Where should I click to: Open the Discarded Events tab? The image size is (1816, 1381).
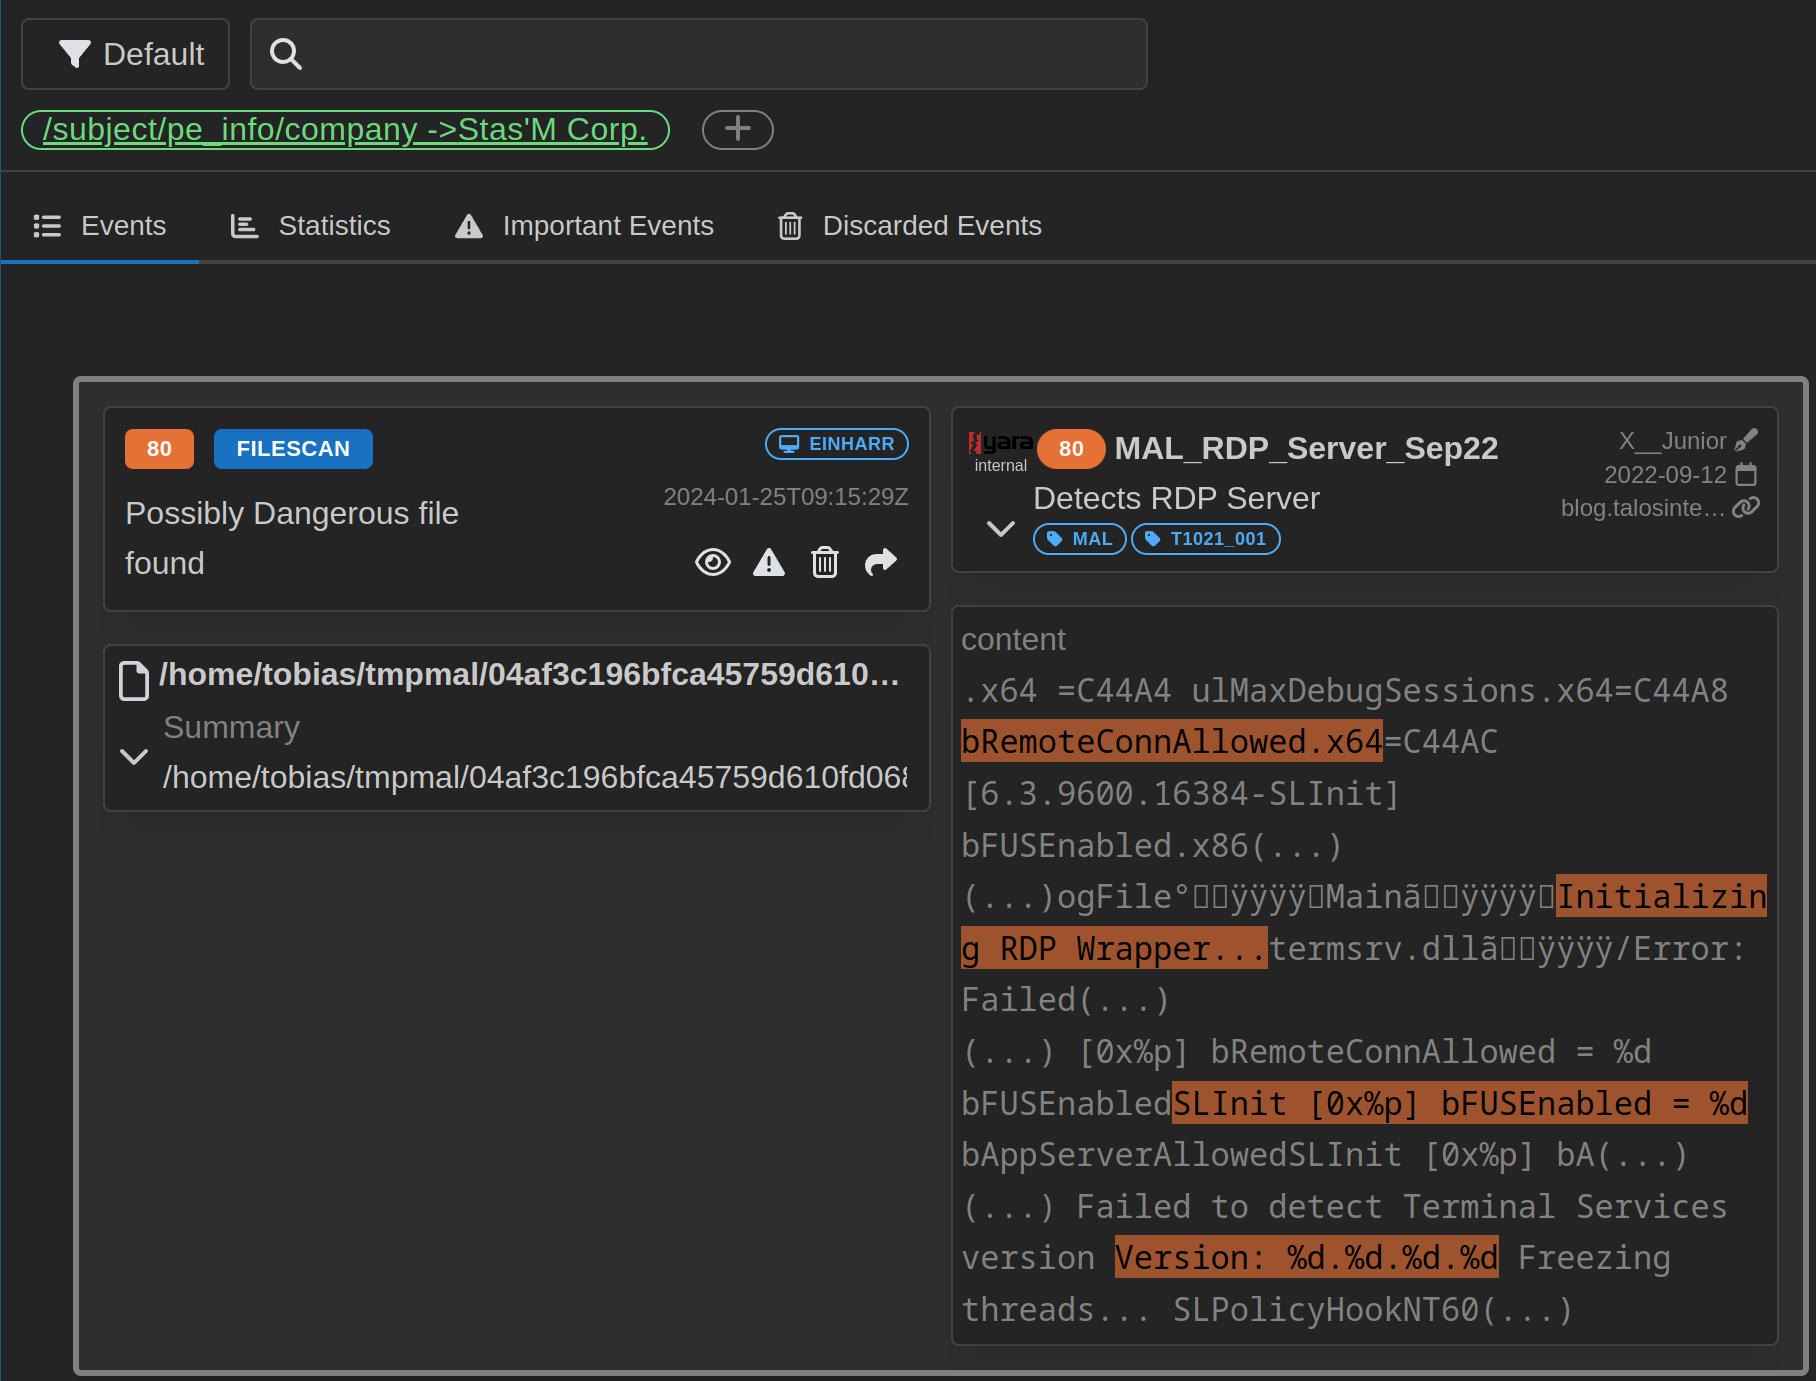coord(909,226)
